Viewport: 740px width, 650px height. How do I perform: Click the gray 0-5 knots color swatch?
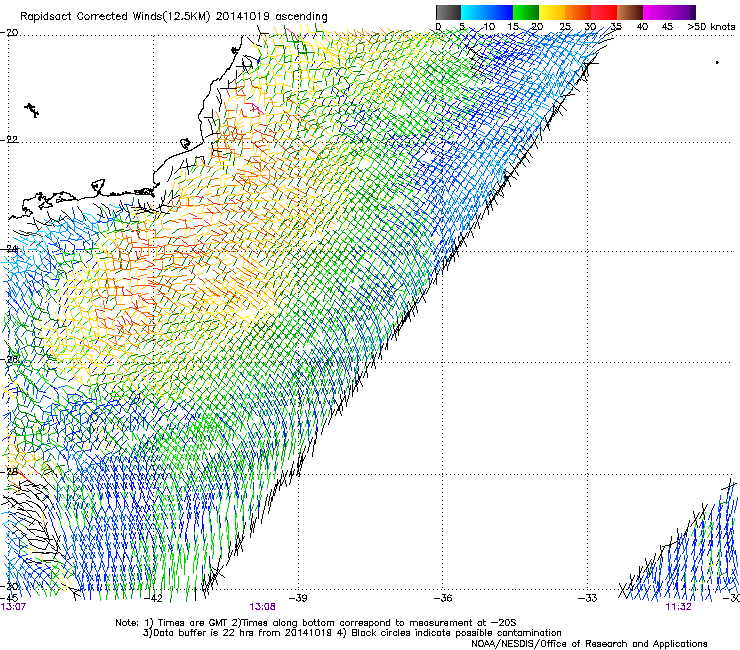pos(448,12)
